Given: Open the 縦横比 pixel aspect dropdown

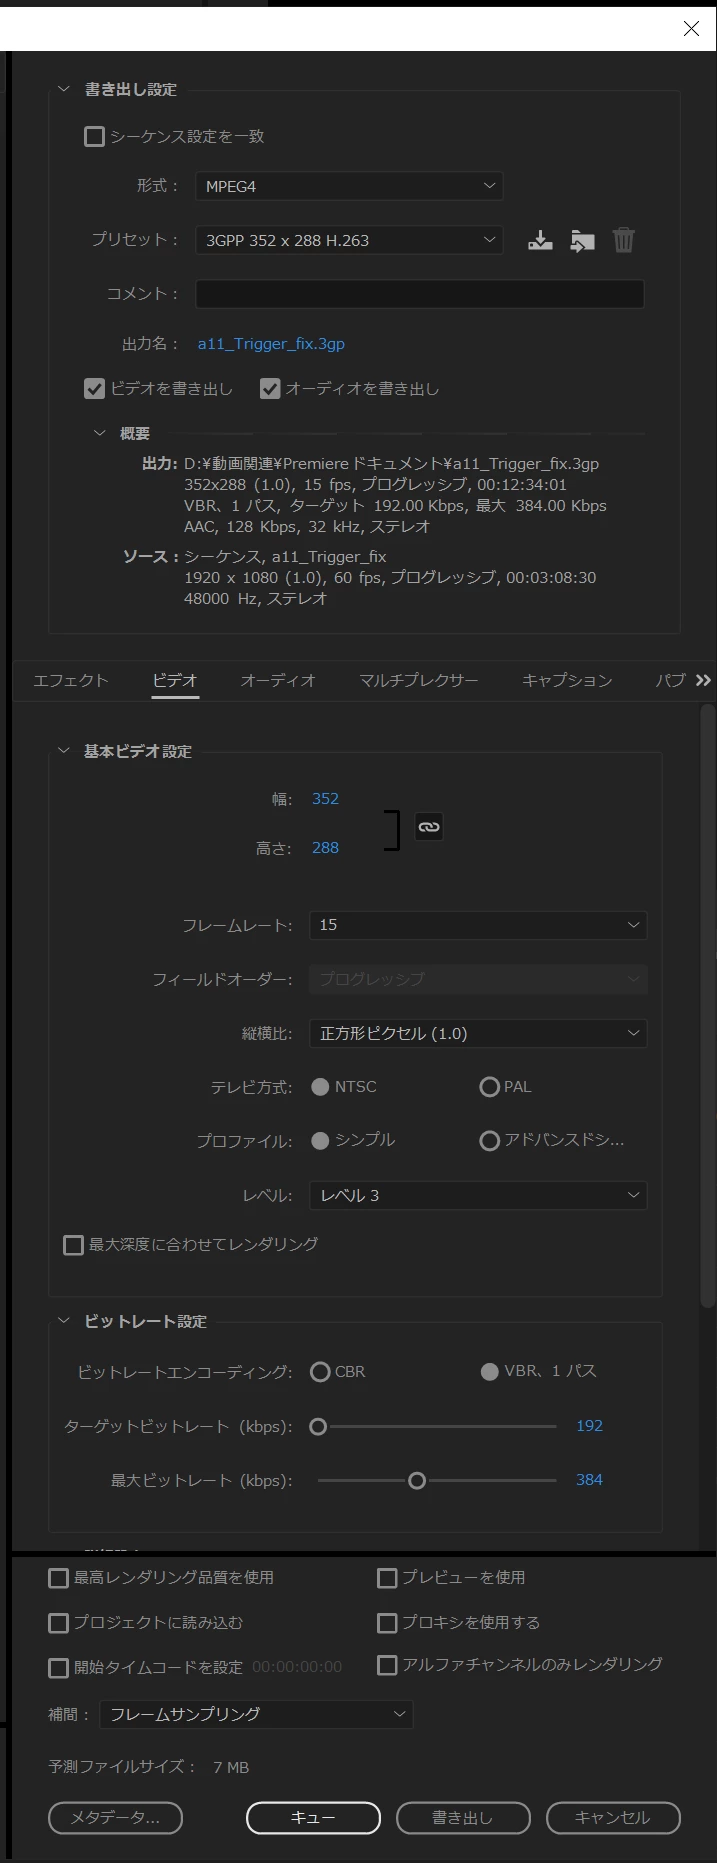Looking at the screenshot, I should (478, 1033).
